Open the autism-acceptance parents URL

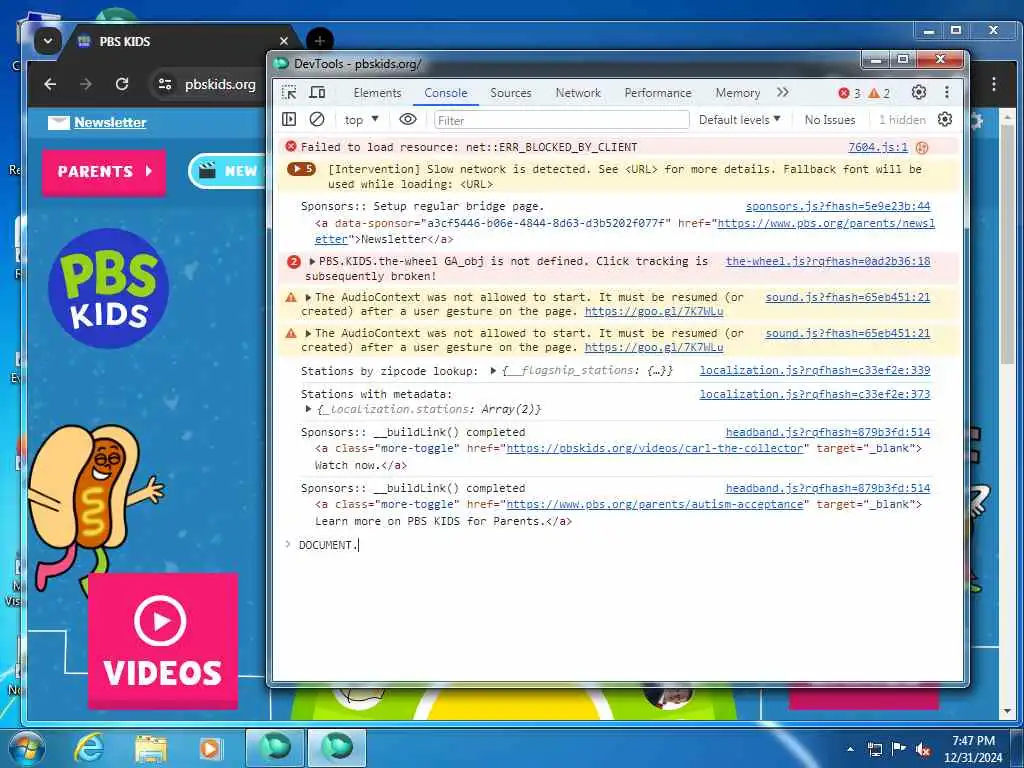(x=654, y=505)
